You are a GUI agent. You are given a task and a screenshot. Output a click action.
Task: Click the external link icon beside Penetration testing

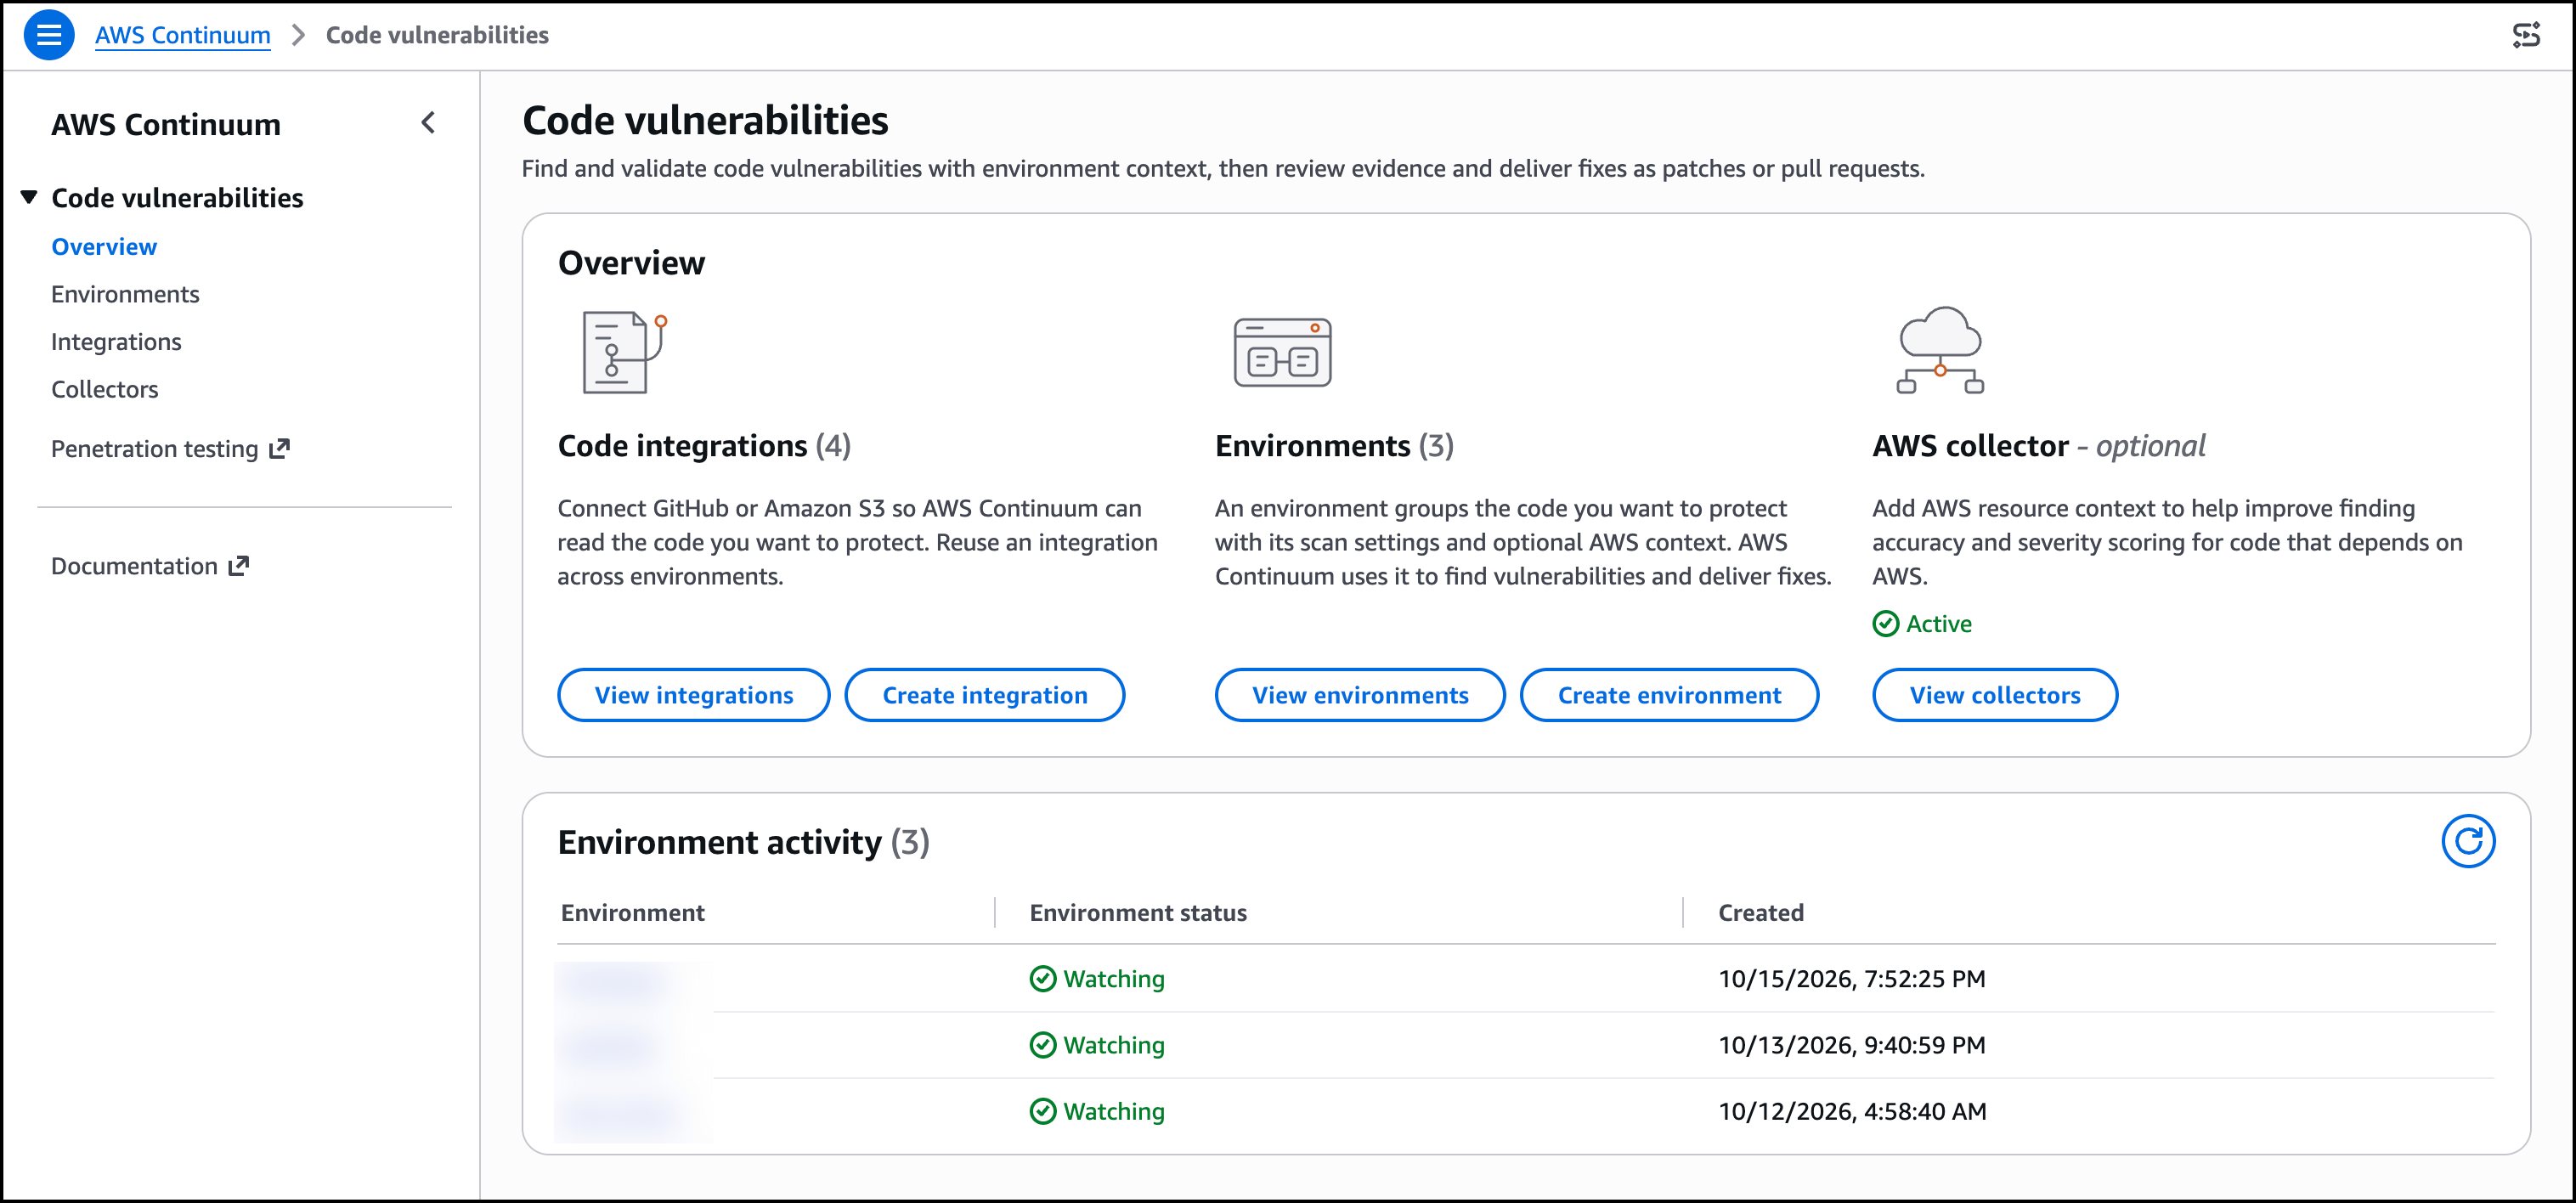coord(280,449)
